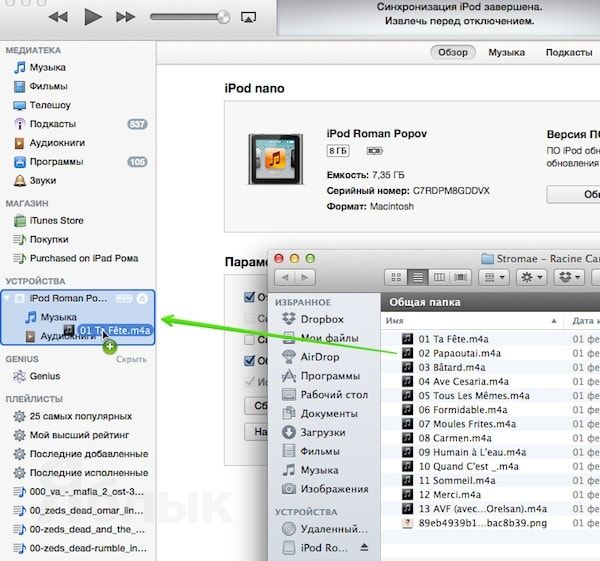The image size is (600, 561).
Task: Toggle the third parameters checkbox
Action: click(x=249, y=339)
